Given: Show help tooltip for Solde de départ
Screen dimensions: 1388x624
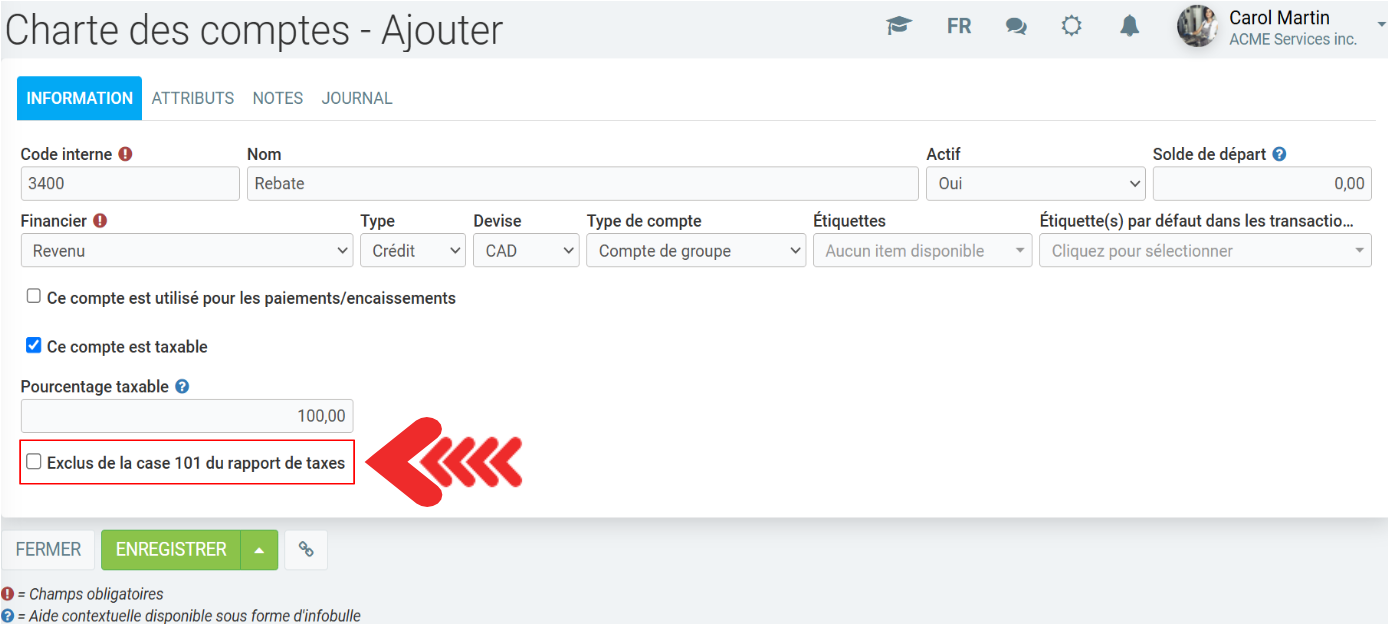Looking at the screenshot, I should click(x=1279, y=155).
